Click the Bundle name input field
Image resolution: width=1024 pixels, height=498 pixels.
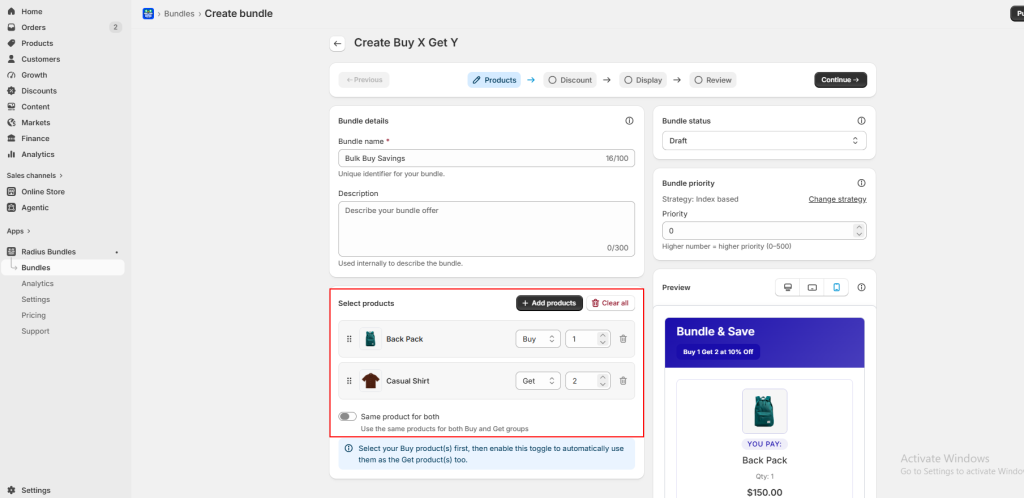(487, 159)
